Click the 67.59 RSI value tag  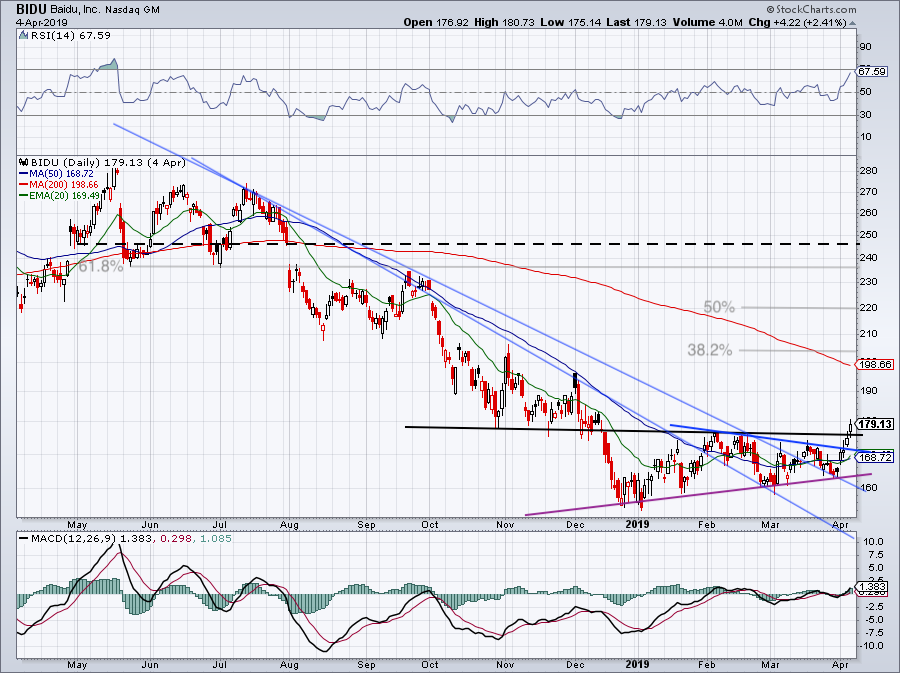[x=871, y=72]
